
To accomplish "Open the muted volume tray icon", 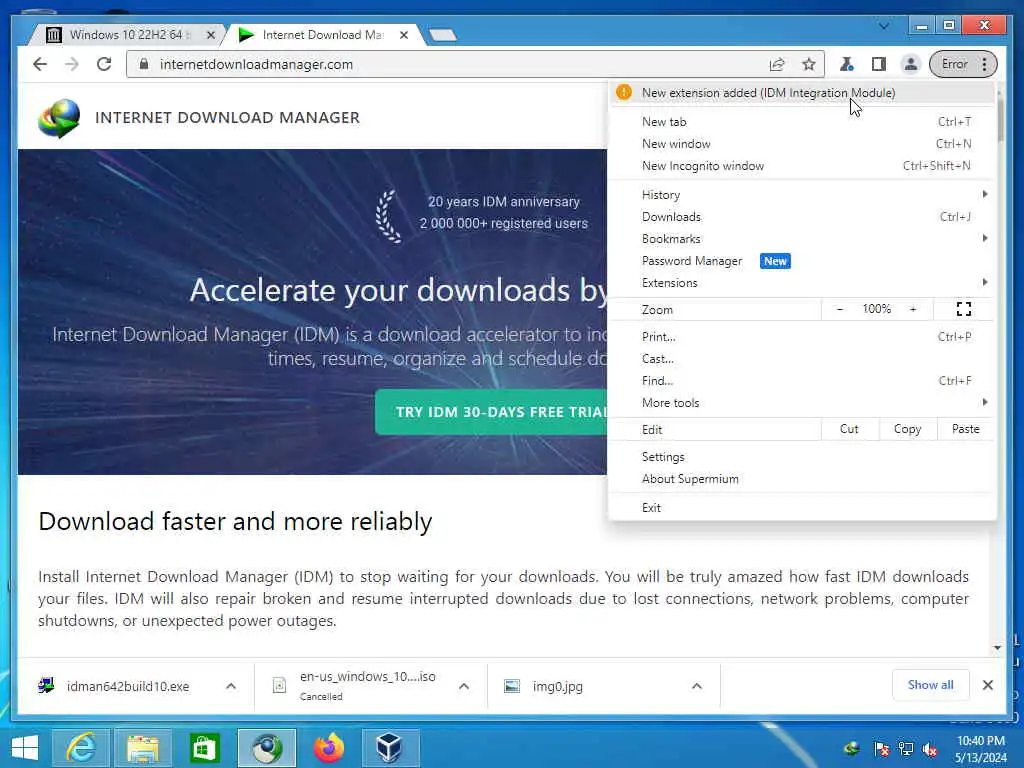I will (x=930, y=749).
